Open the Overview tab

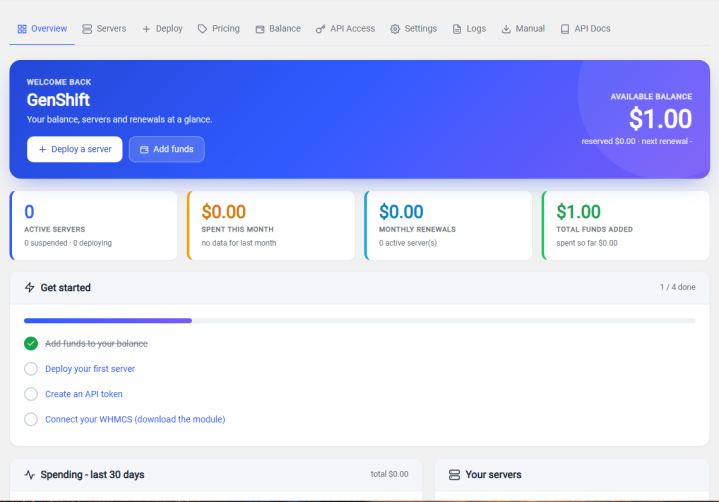pos(42,29)
